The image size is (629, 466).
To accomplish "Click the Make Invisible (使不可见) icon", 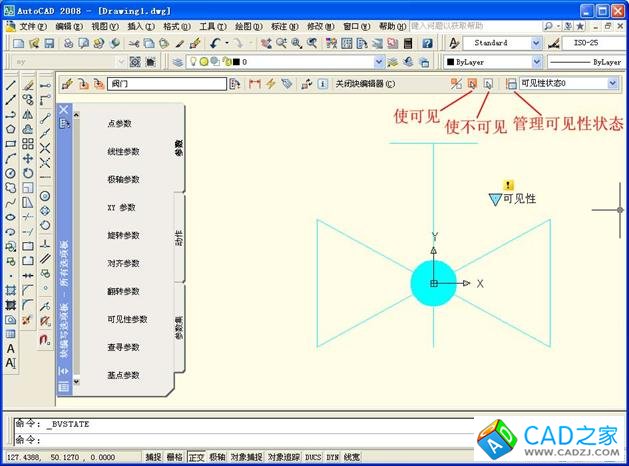I will click(487, 84).
